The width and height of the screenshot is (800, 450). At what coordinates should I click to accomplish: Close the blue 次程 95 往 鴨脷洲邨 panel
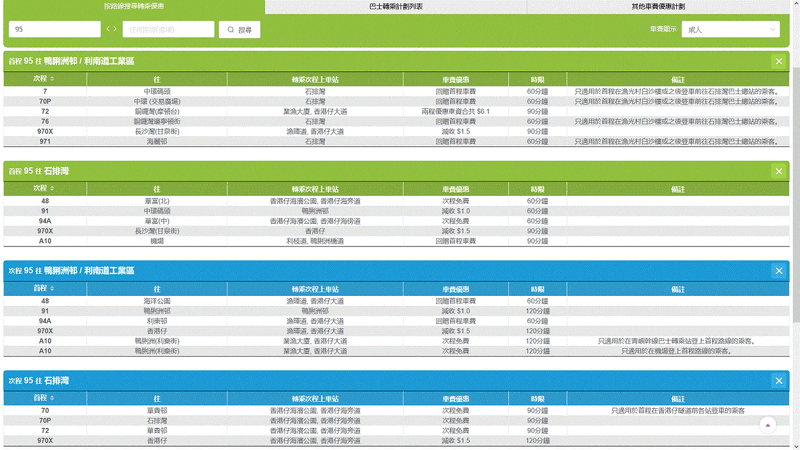click(779, 270)
